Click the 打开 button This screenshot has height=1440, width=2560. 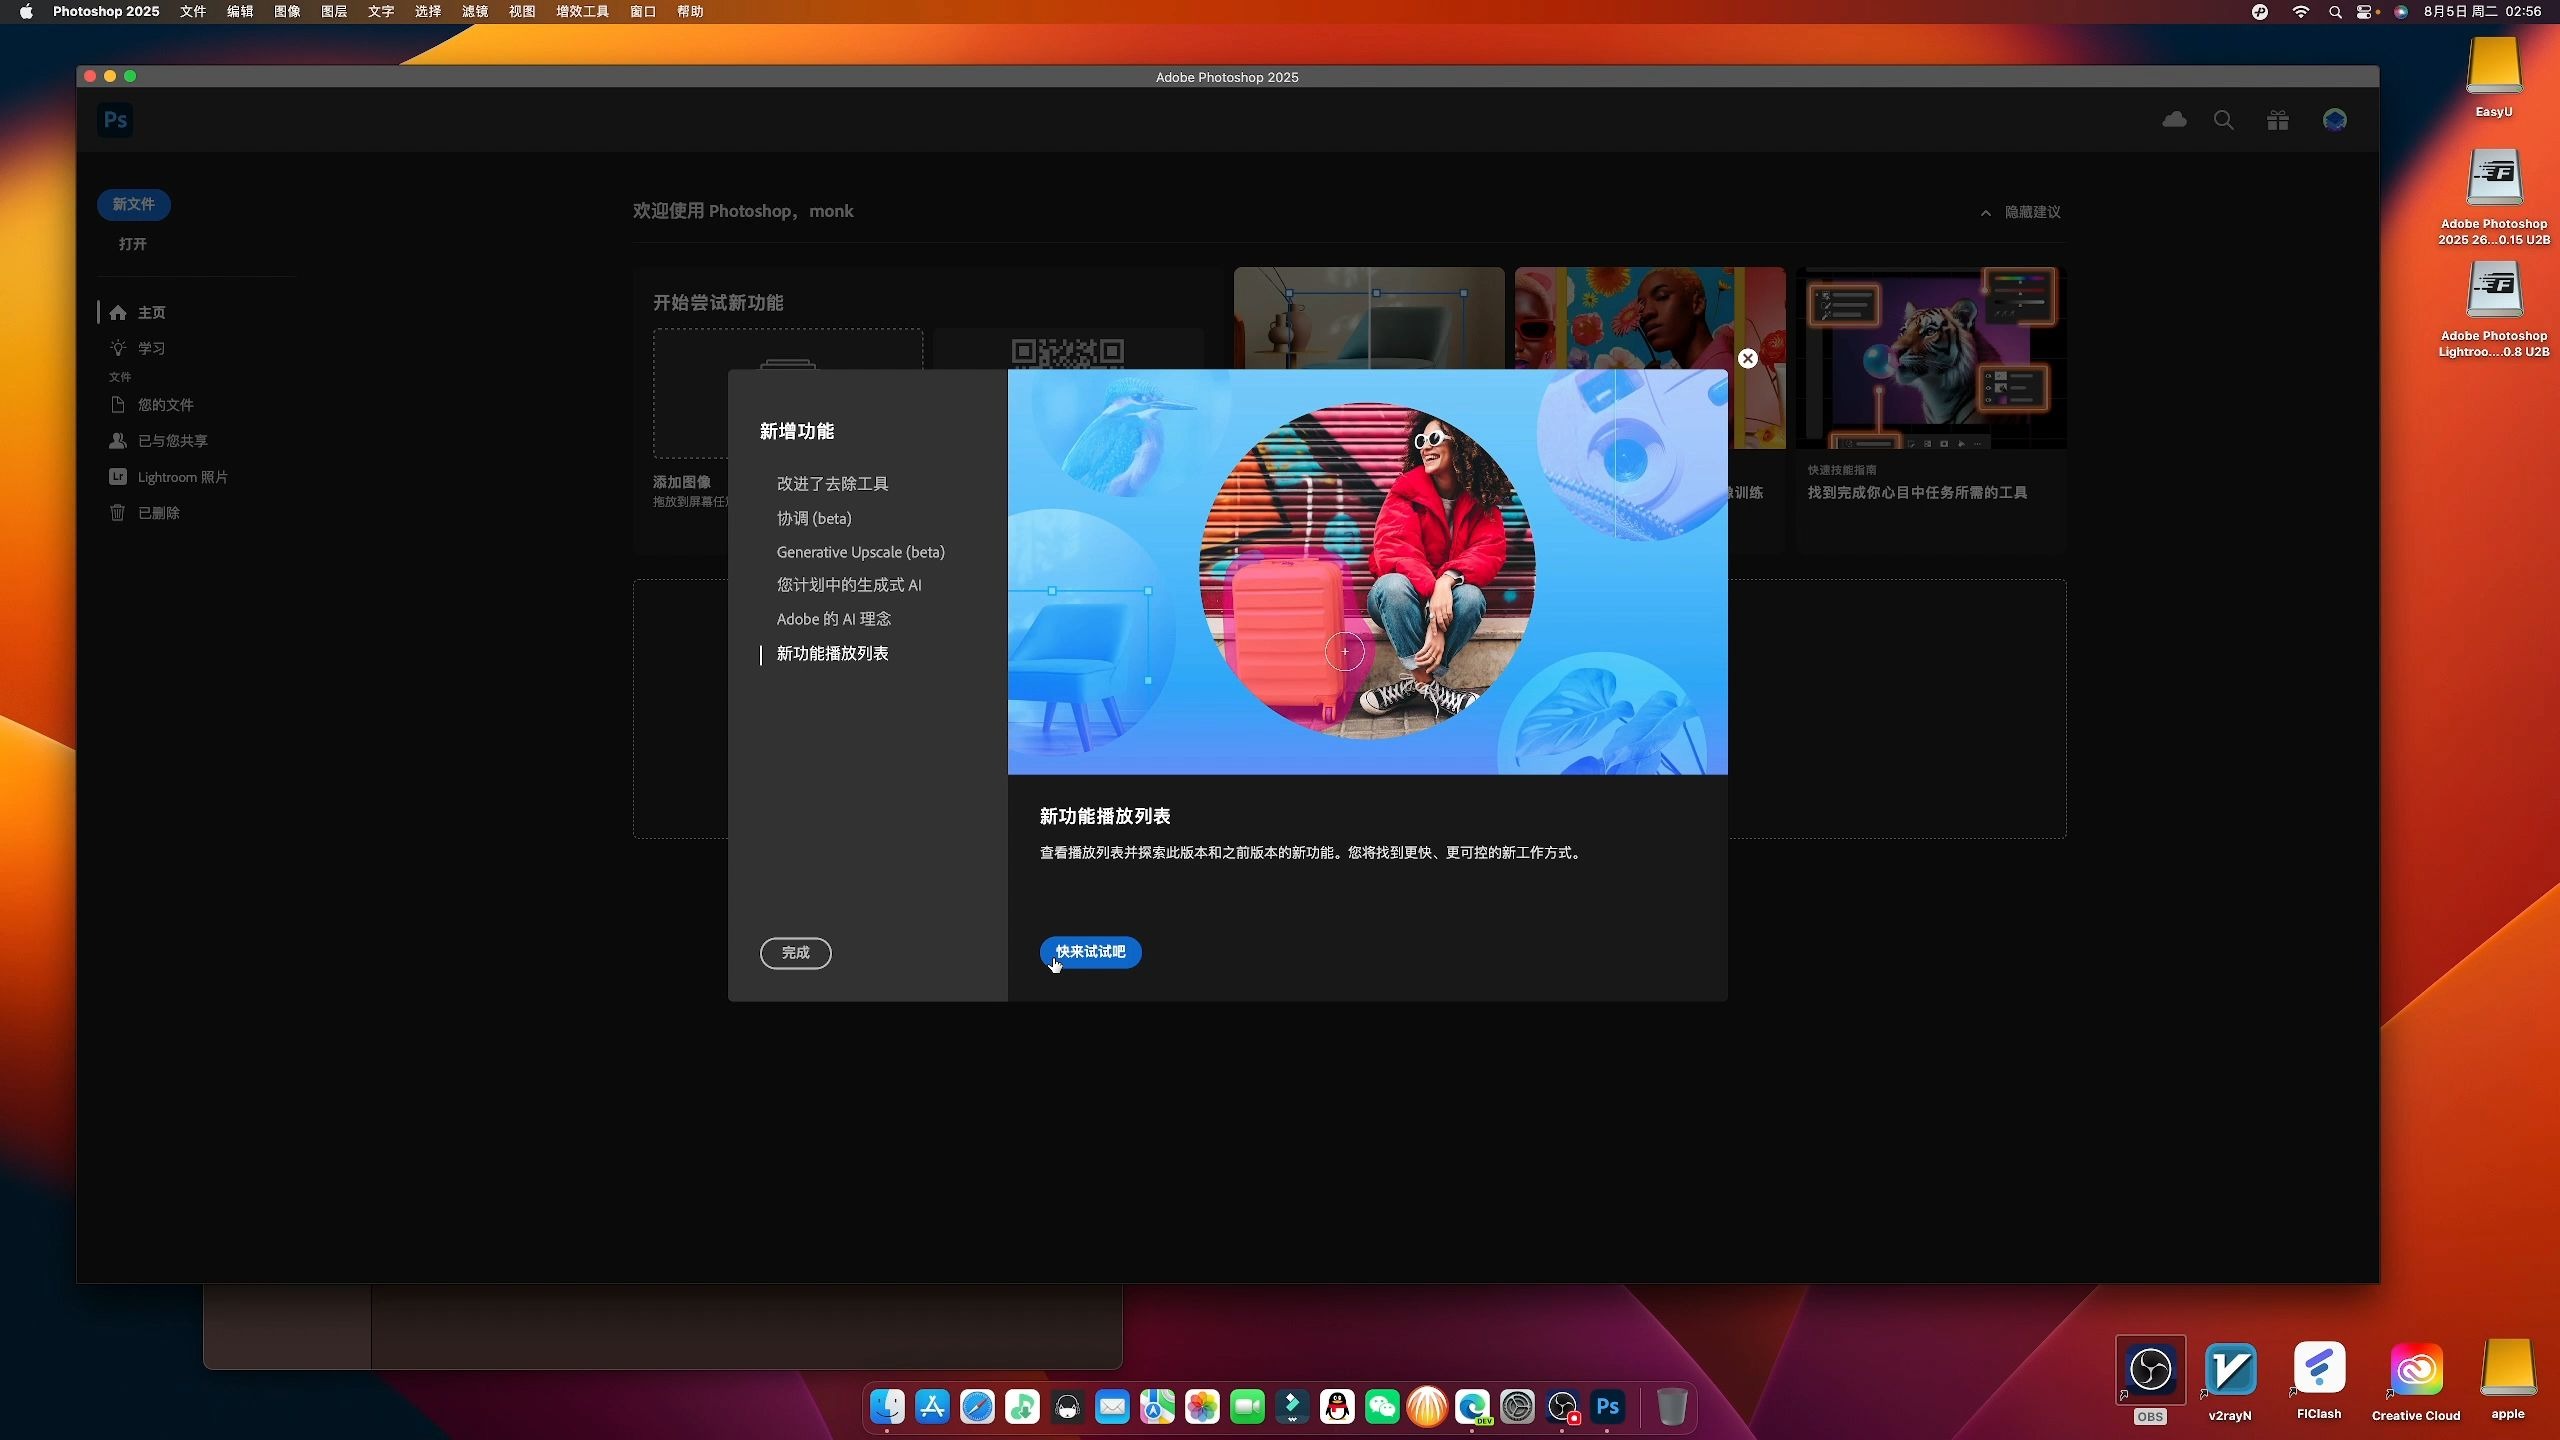132,244
